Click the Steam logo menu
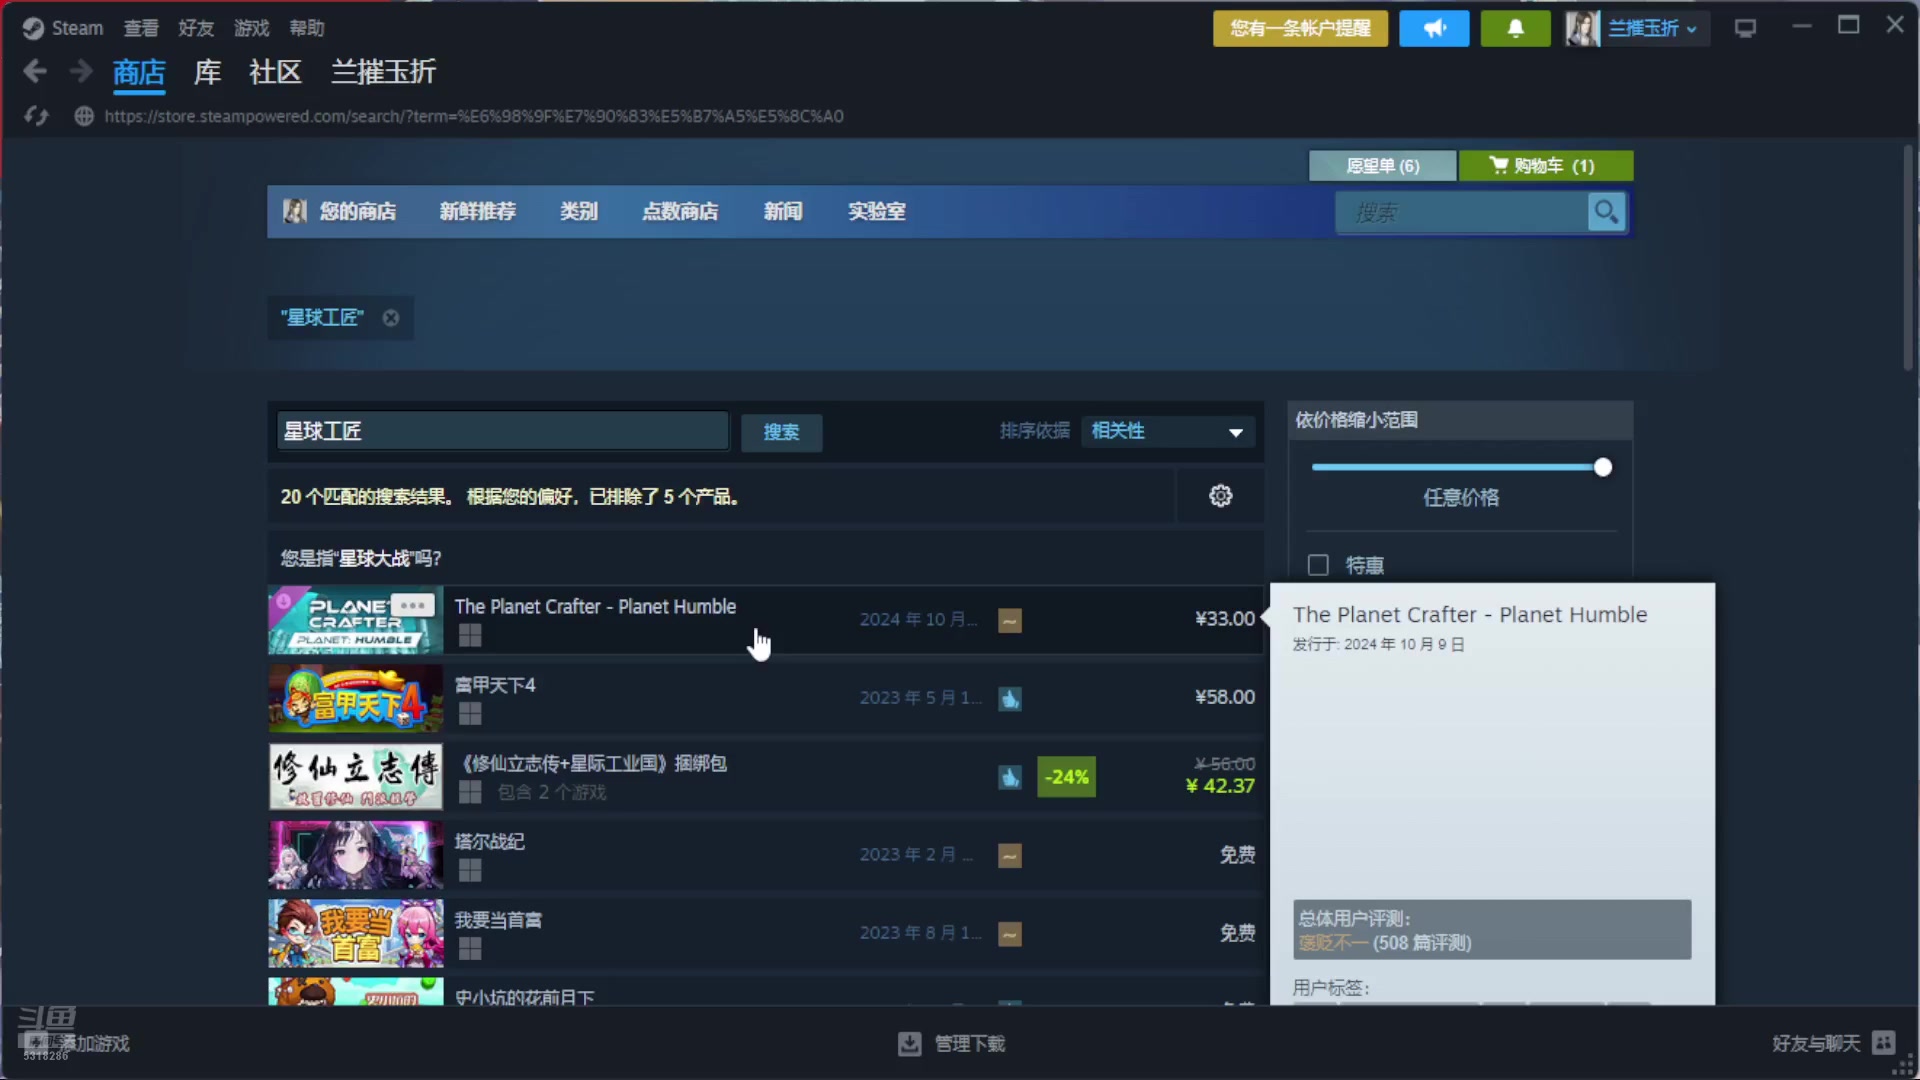This screenshot has width=1920, height=1080. 33,28
